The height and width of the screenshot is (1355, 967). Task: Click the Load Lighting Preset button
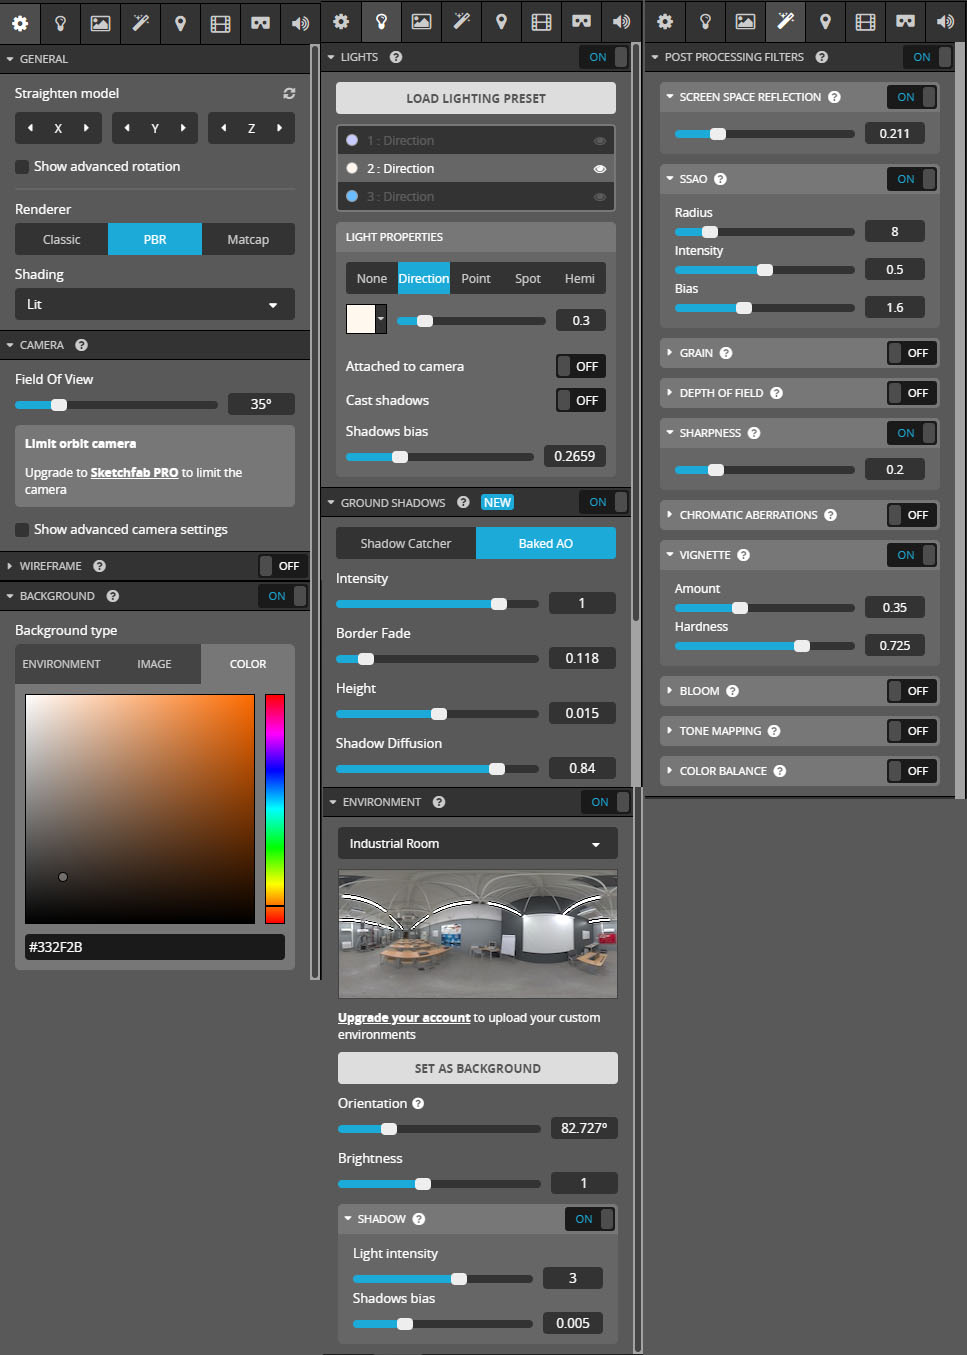[476, 98]
